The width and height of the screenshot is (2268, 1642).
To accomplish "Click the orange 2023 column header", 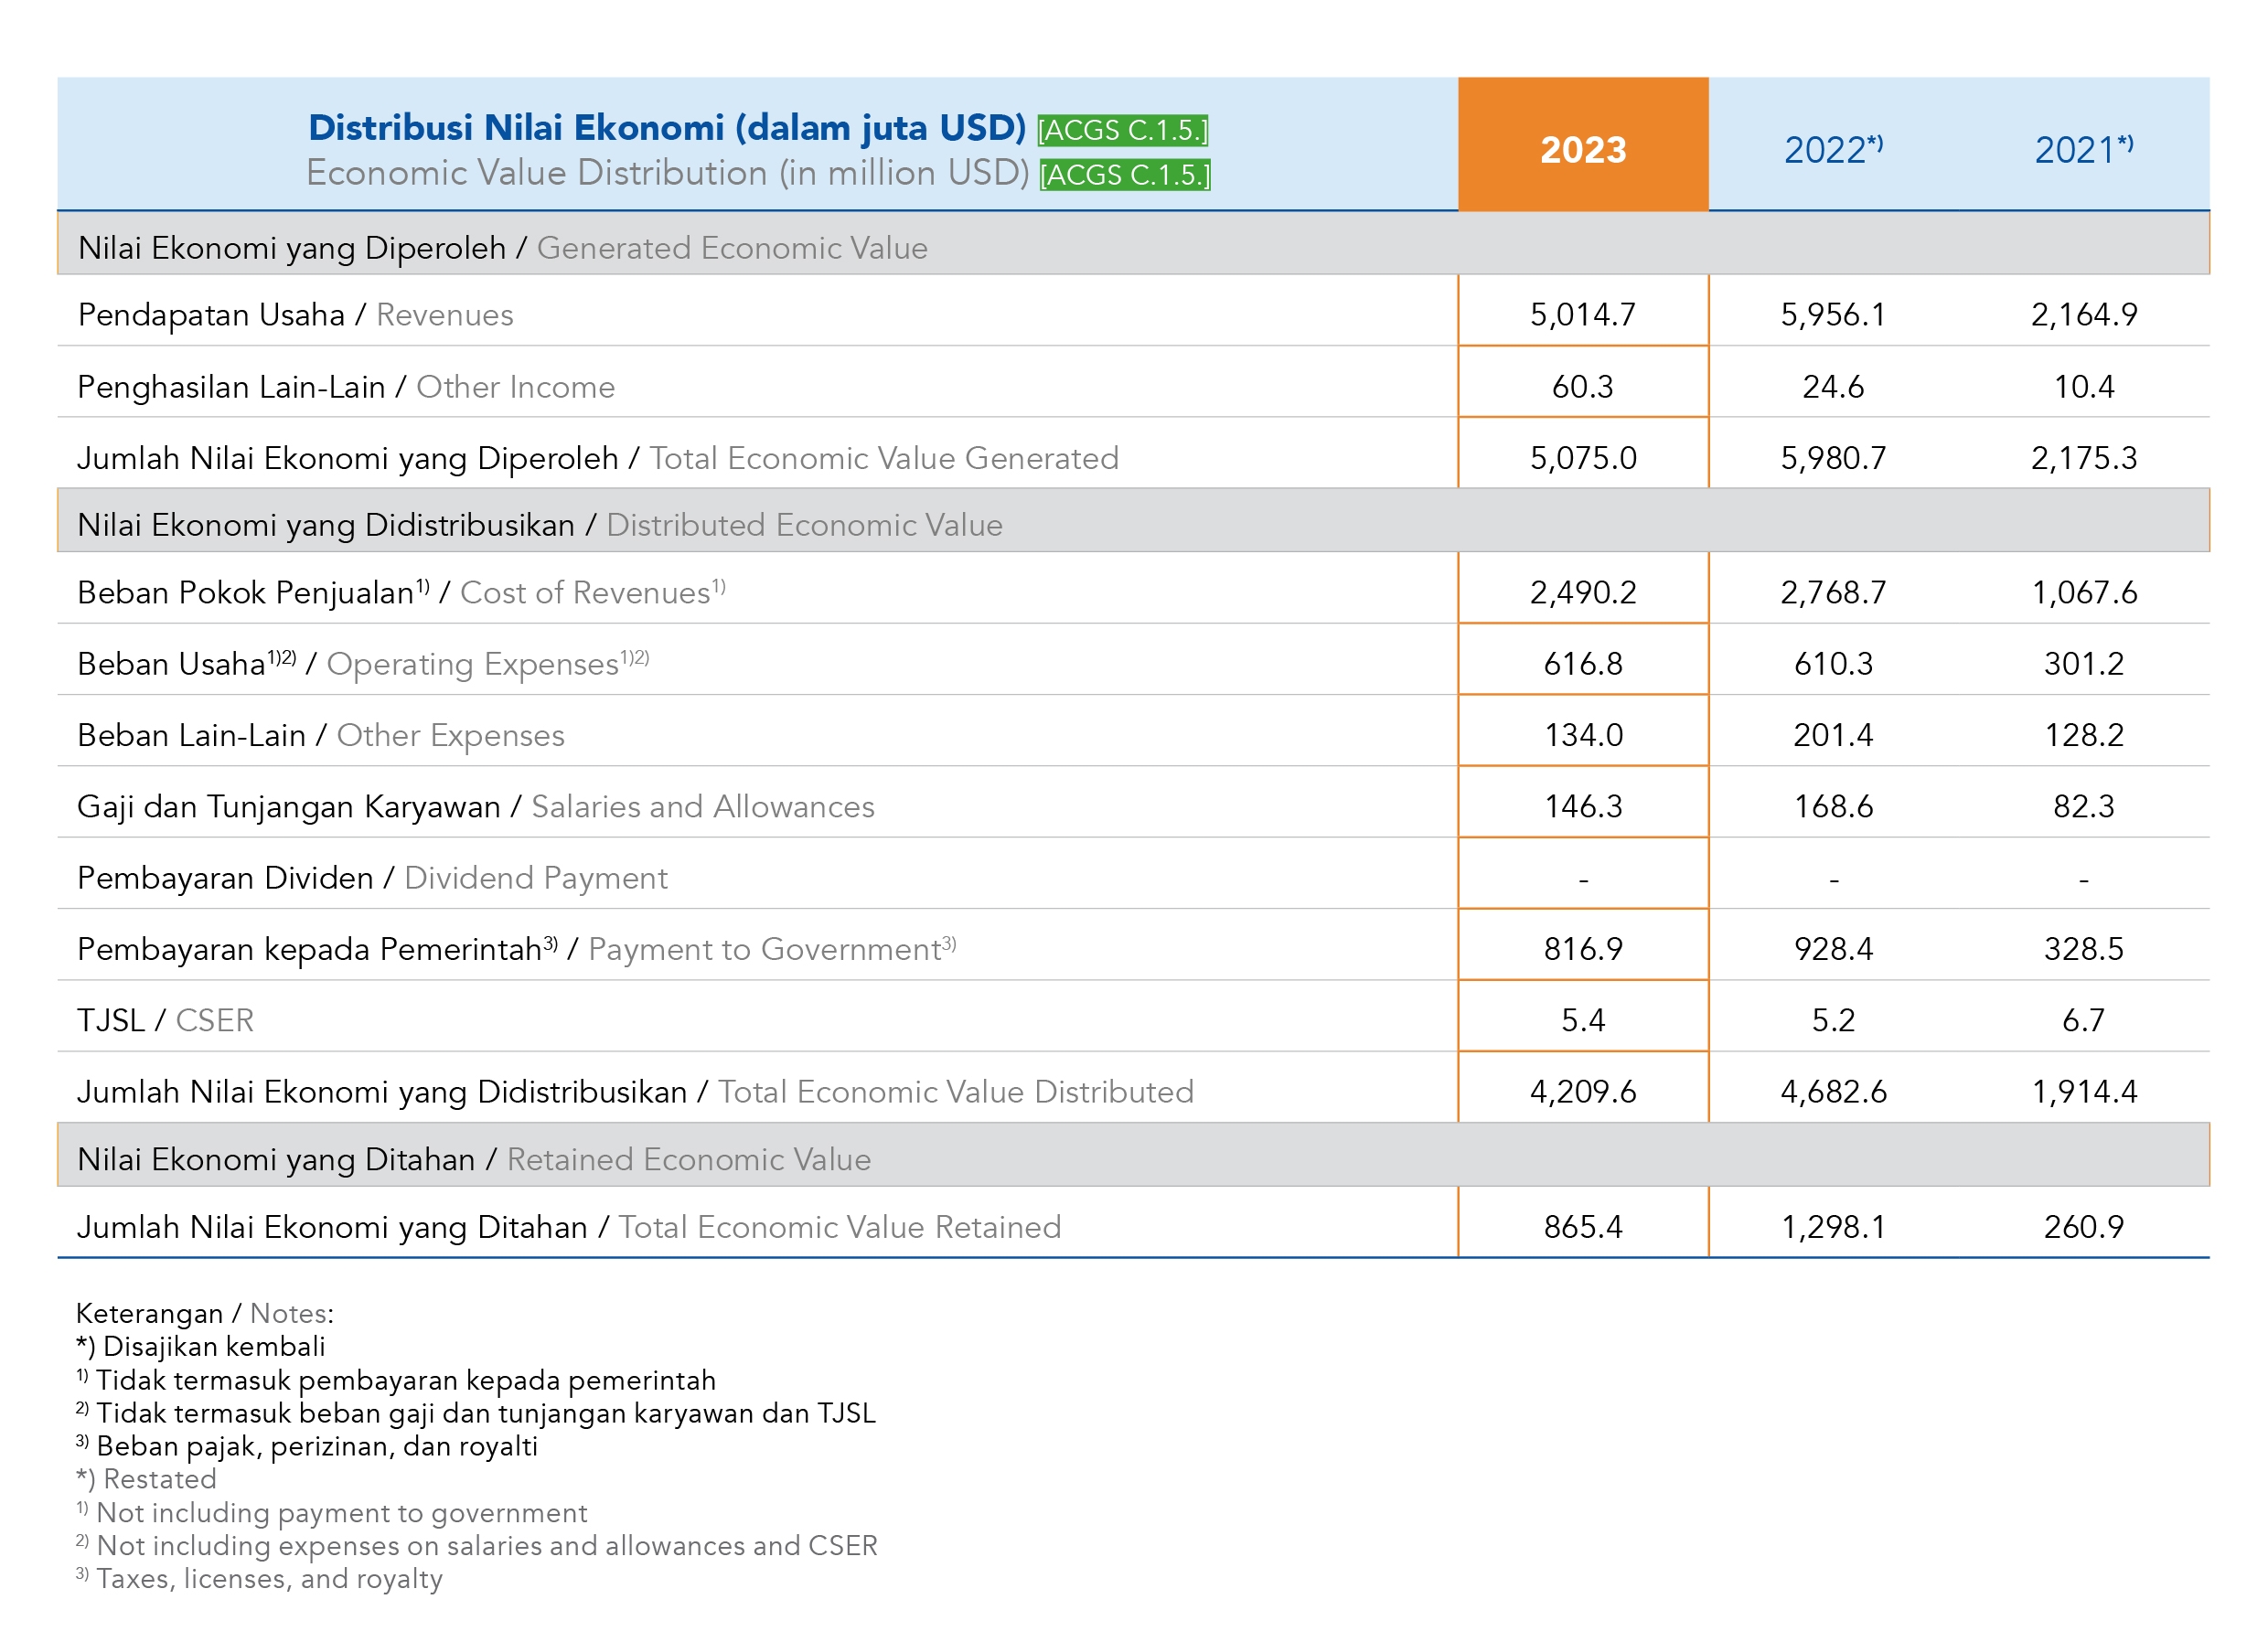I will (x=1583, y=144).
